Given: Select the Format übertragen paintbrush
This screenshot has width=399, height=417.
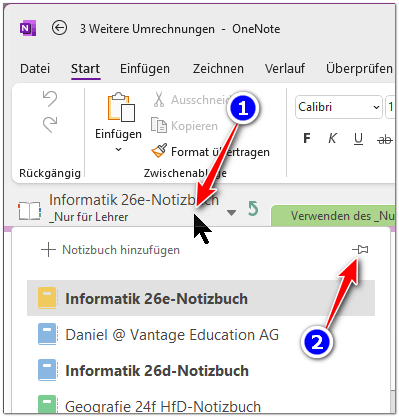Looking at the screenshot, I should point(159,151).
